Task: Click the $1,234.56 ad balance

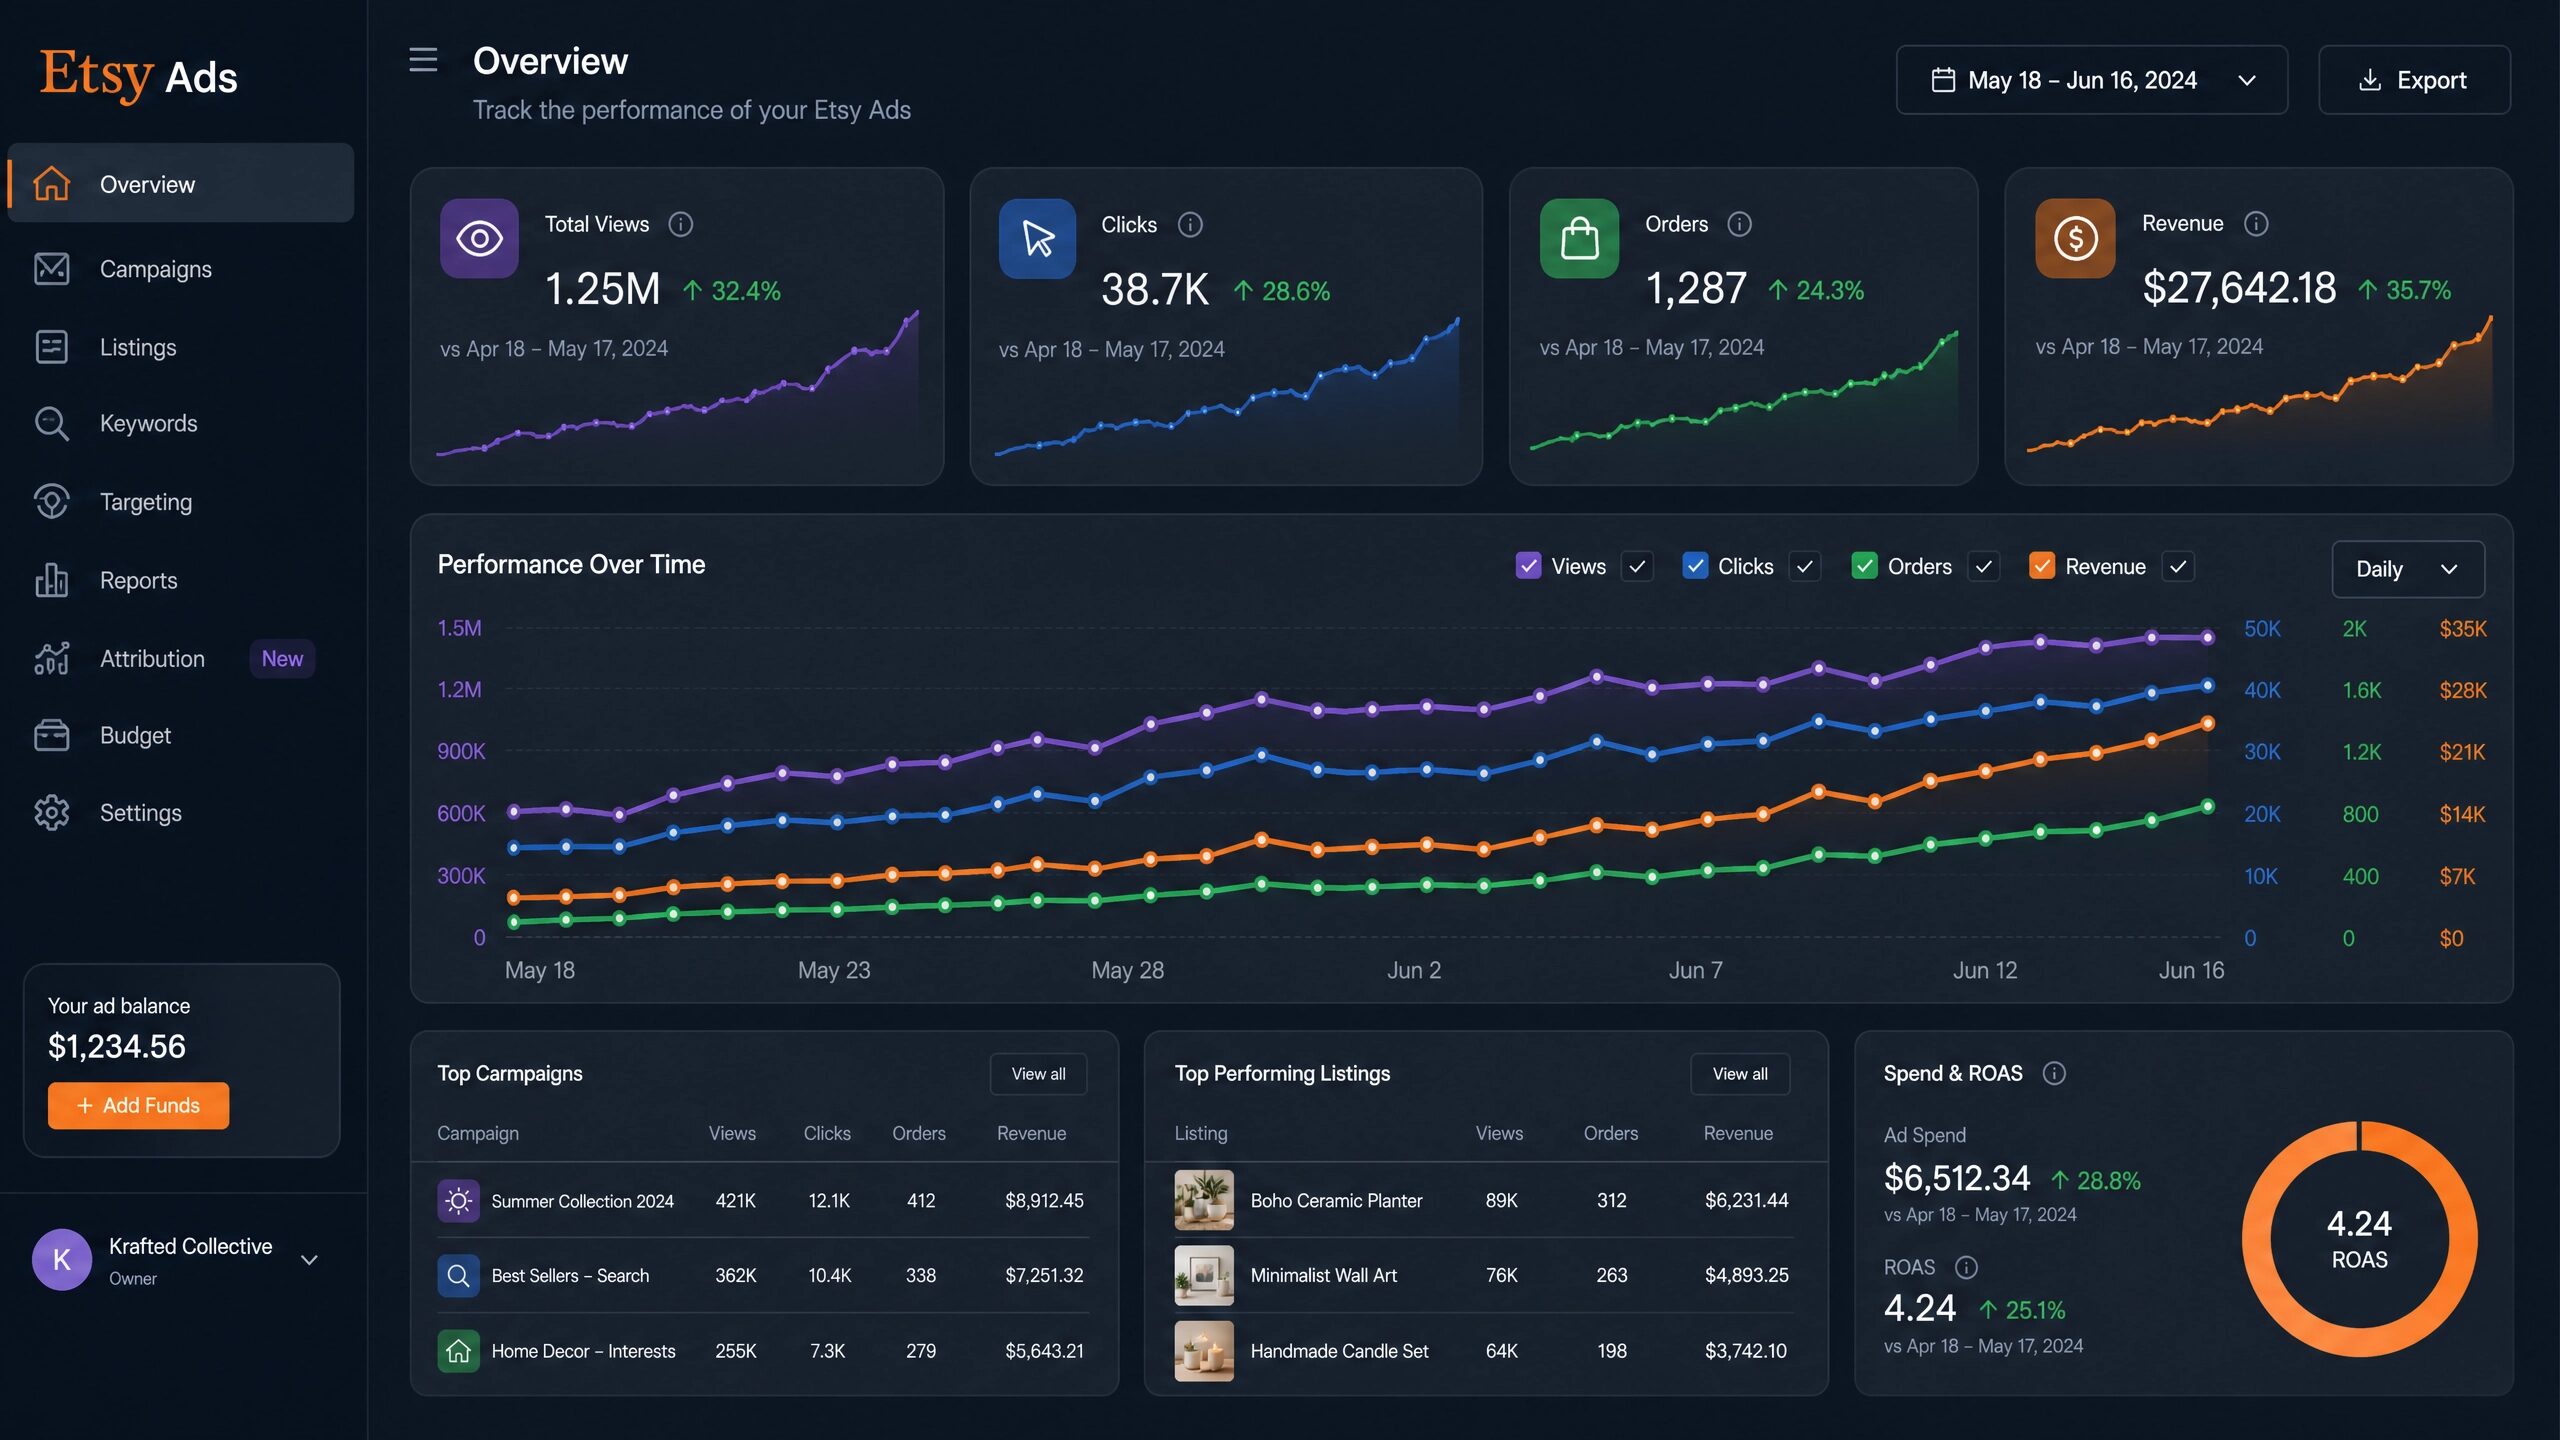Action: coord(117,1046)
